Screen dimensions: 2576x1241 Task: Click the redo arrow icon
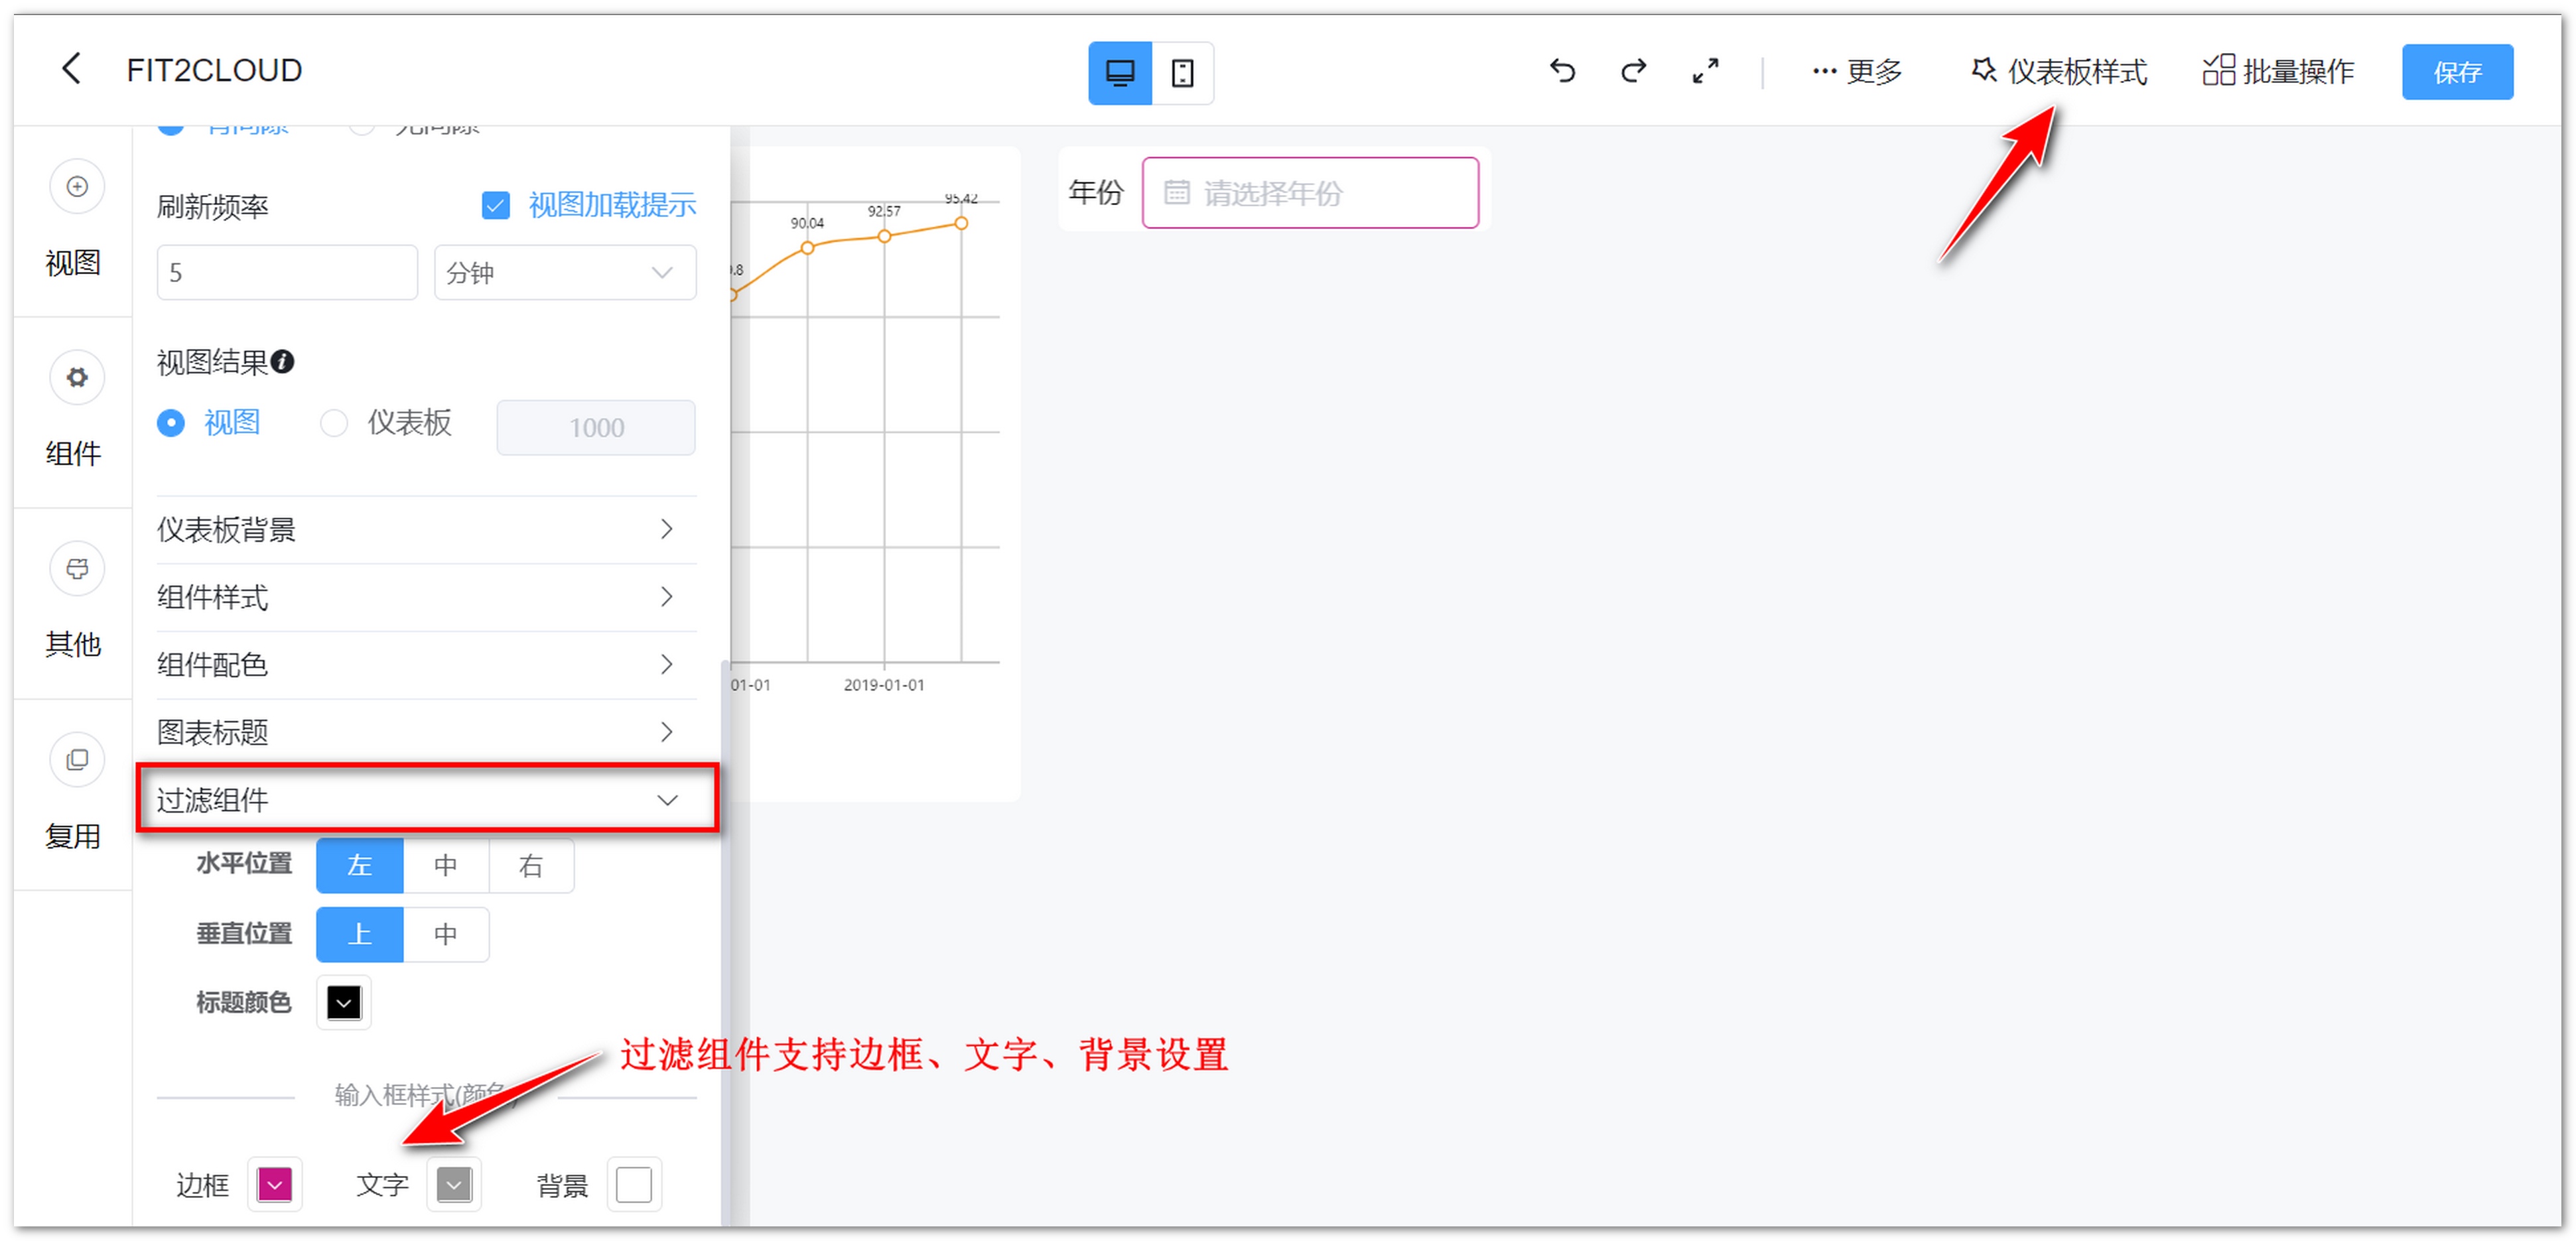coord(1633,71)
